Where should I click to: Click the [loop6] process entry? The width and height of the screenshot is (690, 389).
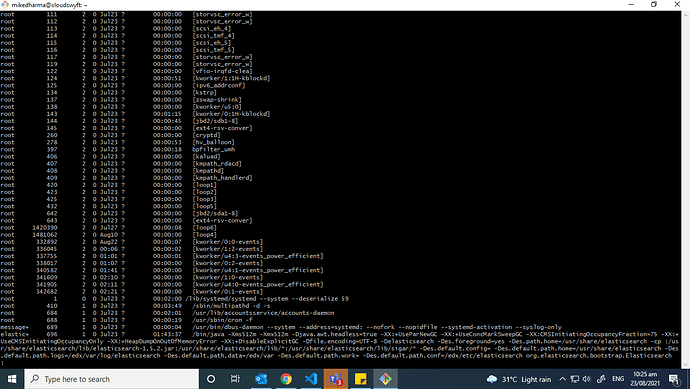(x=205, y=228)
